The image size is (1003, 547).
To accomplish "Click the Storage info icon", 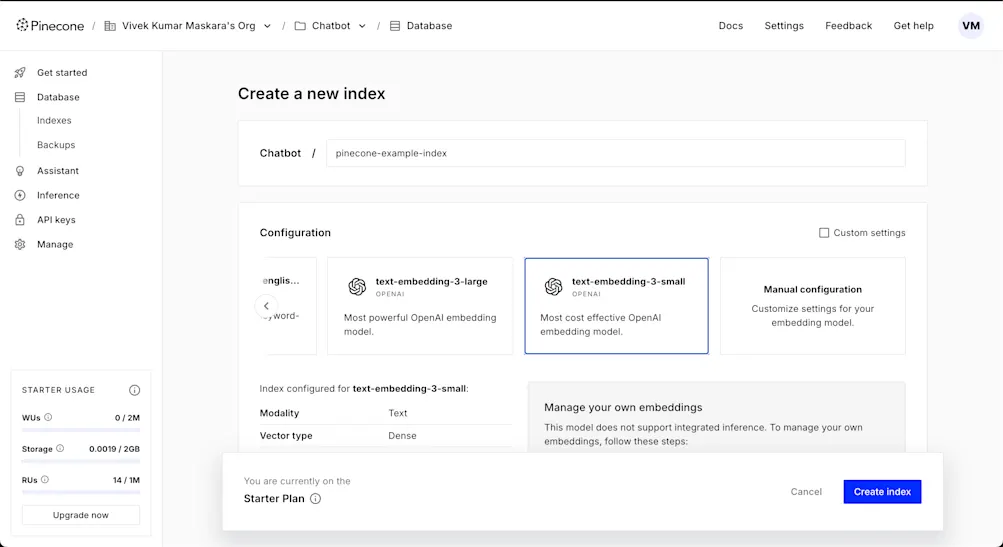I will 60,448.
